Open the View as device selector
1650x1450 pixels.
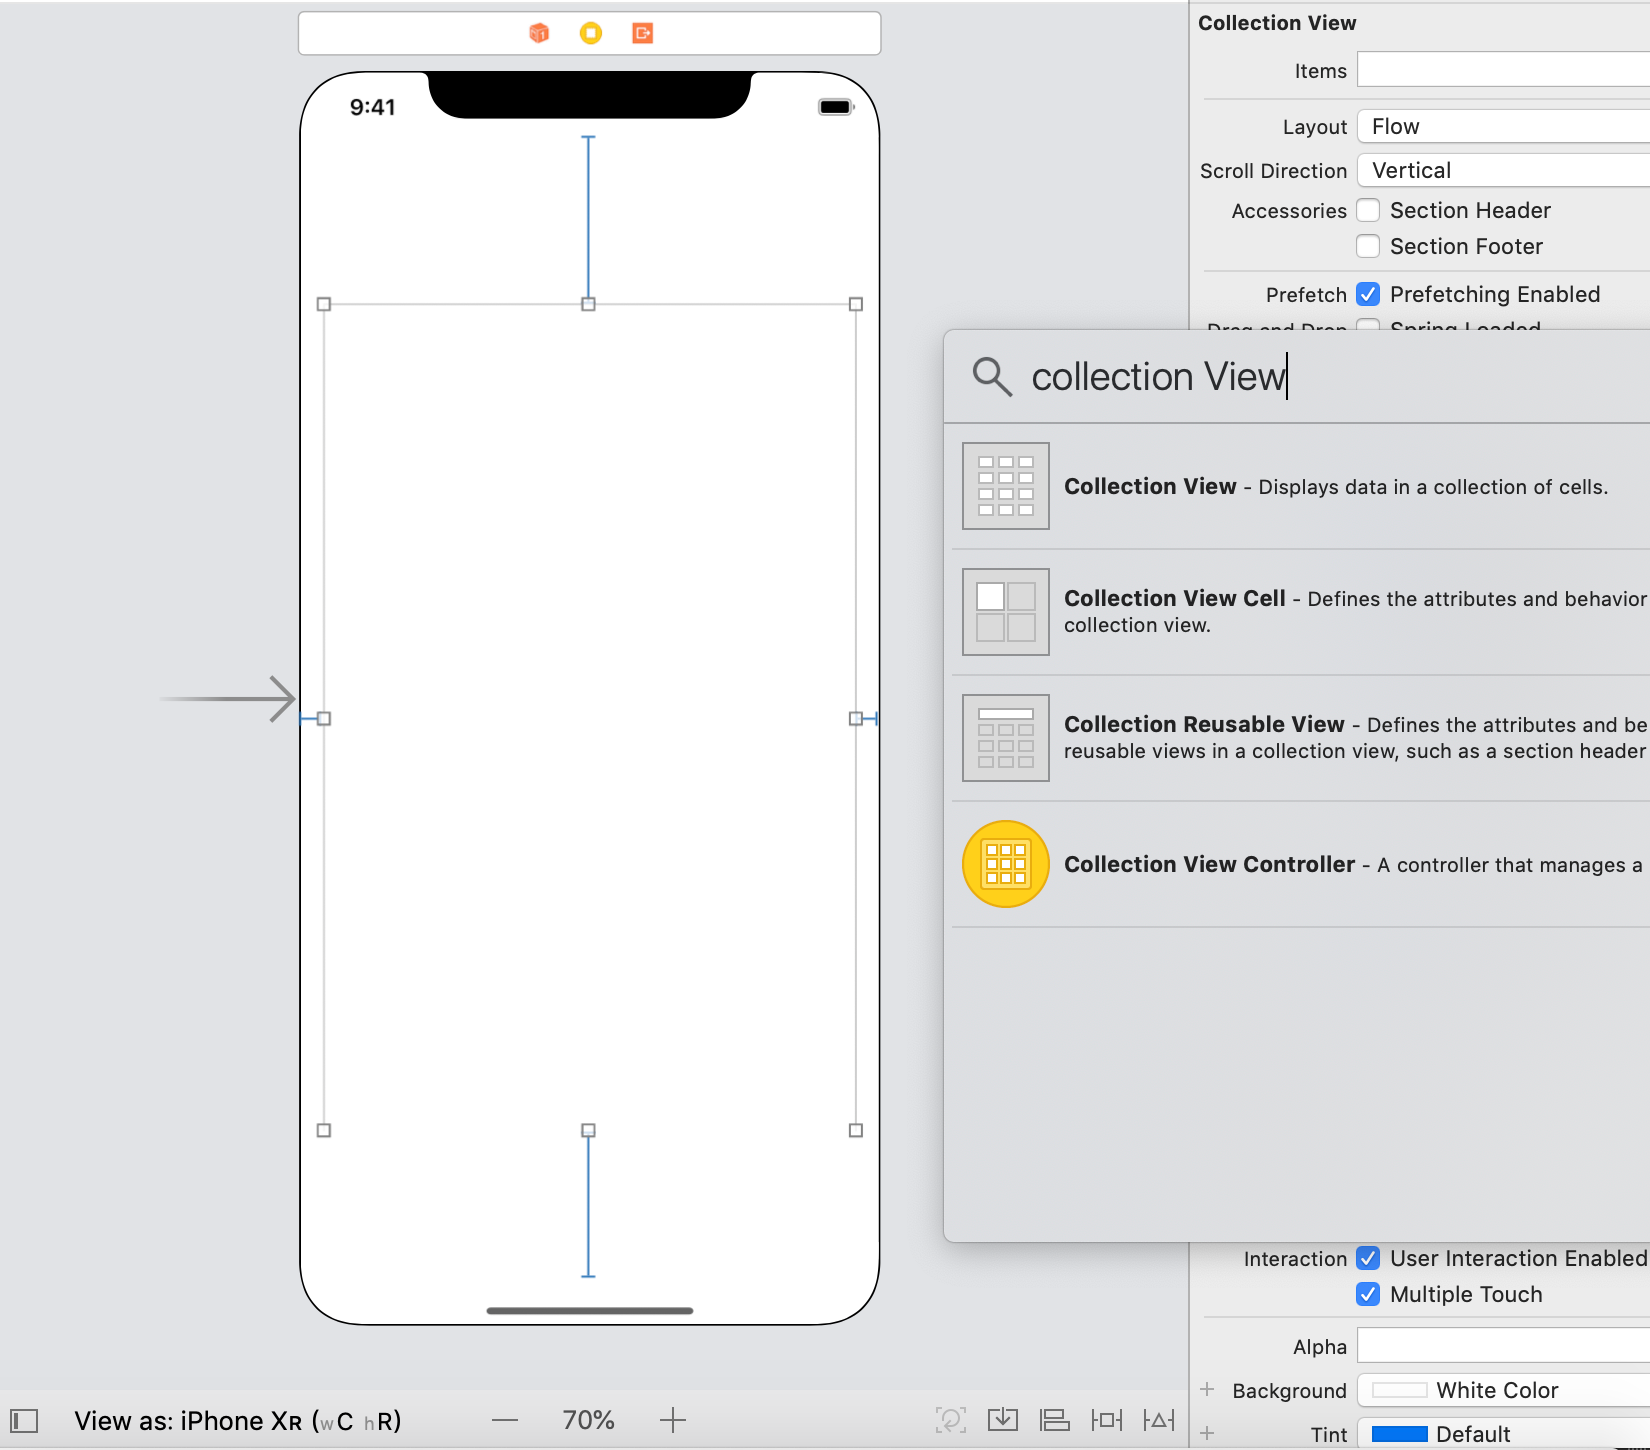(237, 1420)
